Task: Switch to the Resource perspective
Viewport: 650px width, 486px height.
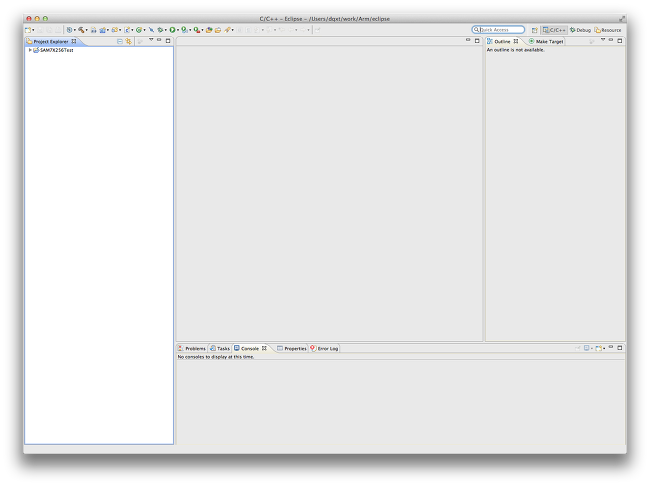Action: [608, 30]
